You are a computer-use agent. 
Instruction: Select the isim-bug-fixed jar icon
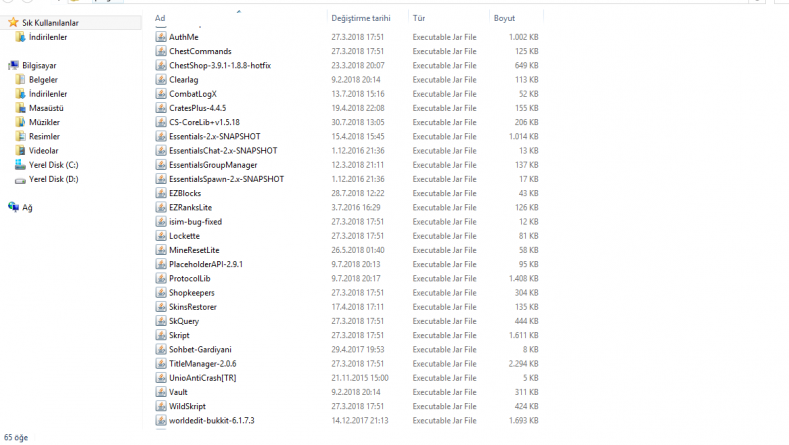pyautogui.click(x=161, y=221)
